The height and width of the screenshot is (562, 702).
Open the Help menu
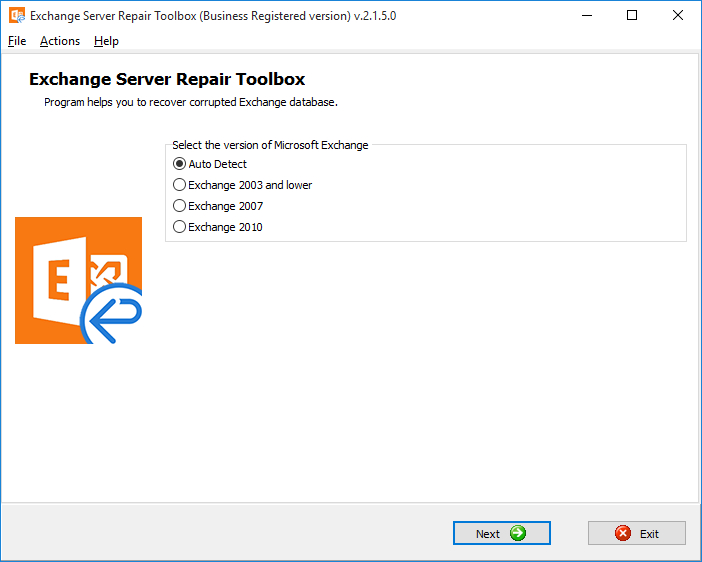click(106, 41)
